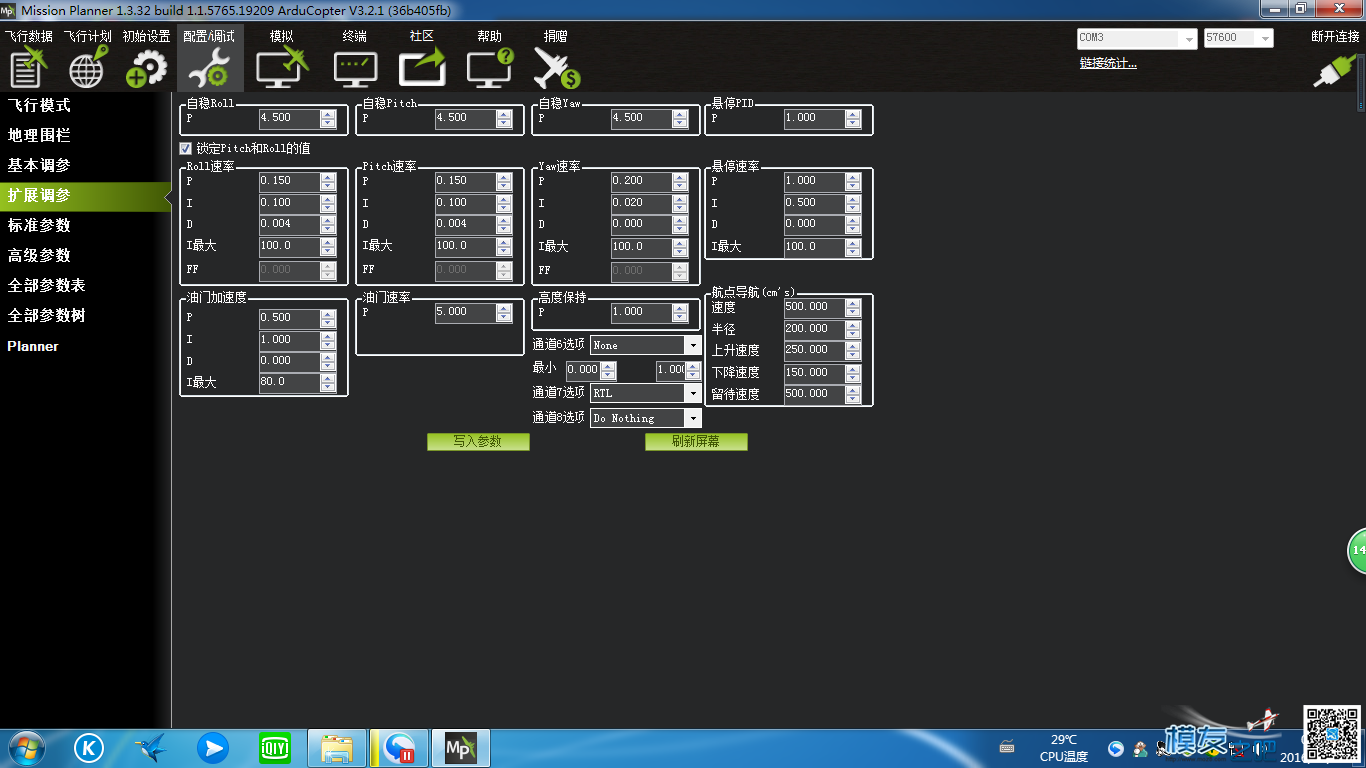Click Yaw速率 P value 0.200 field

click(x=641, y=181)
